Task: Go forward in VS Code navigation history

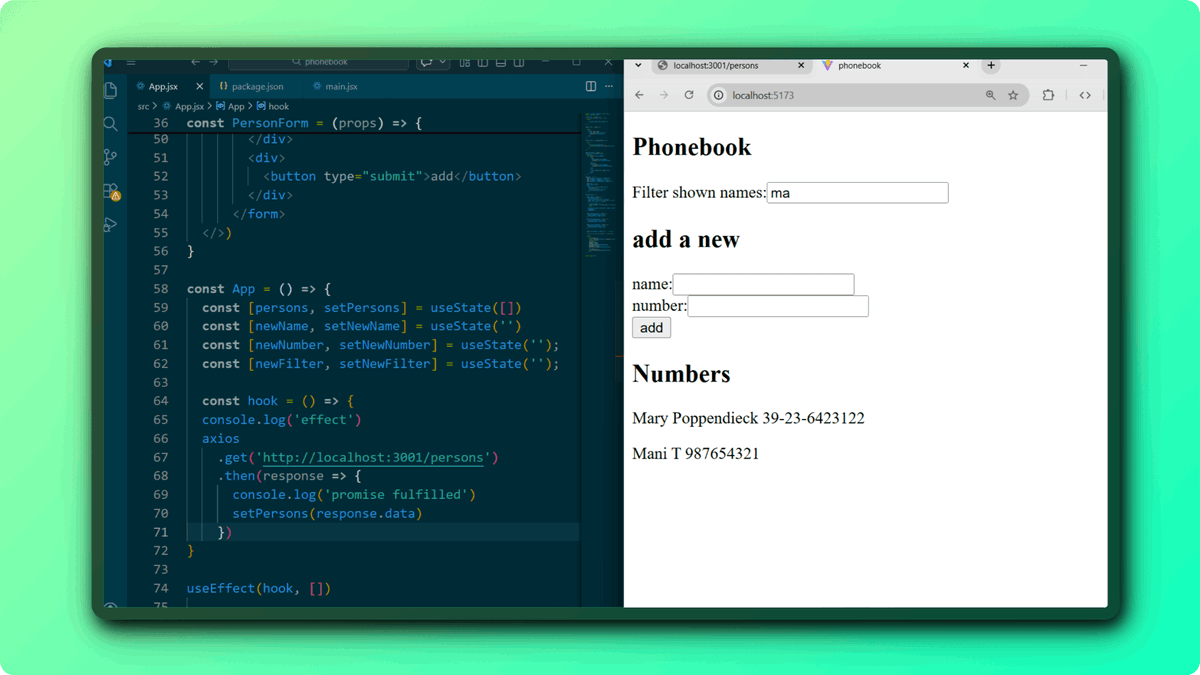Action: coord(214,62)
